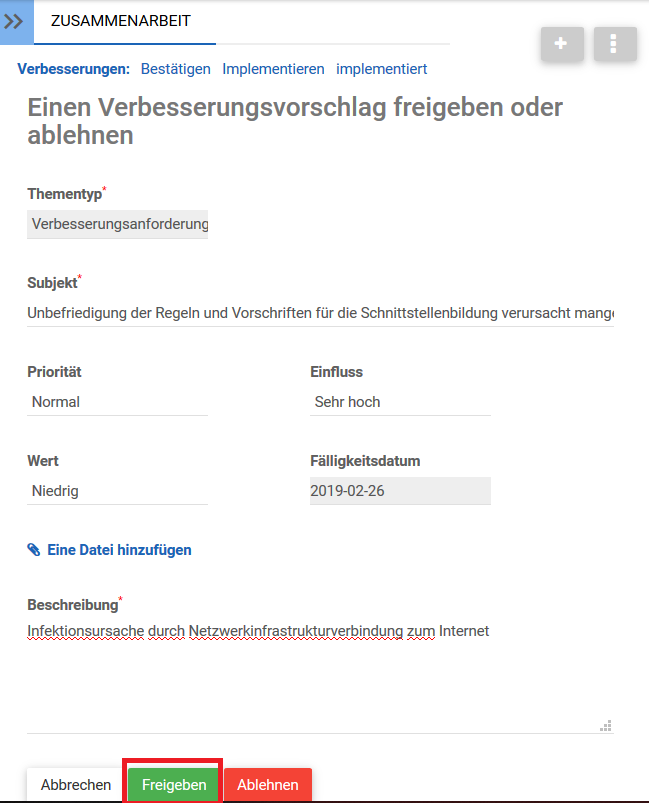Viewport: 649px width, 803px height.
Task: Reject using the red Ablehnen button
Action: pos(268,785)
